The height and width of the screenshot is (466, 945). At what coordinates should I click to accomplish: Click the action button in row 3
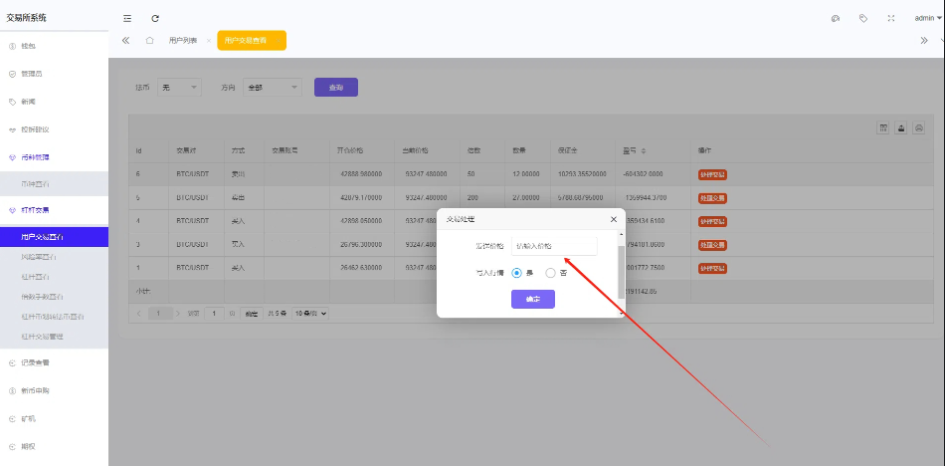coord(712,245)
